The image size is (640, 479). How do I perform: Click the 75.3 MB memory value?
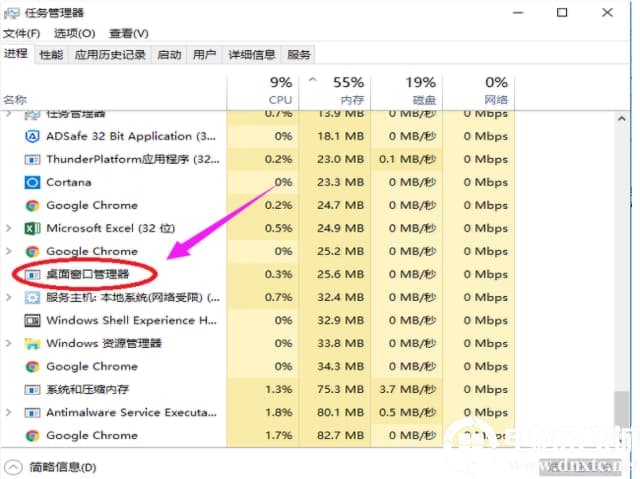[340, 390]
